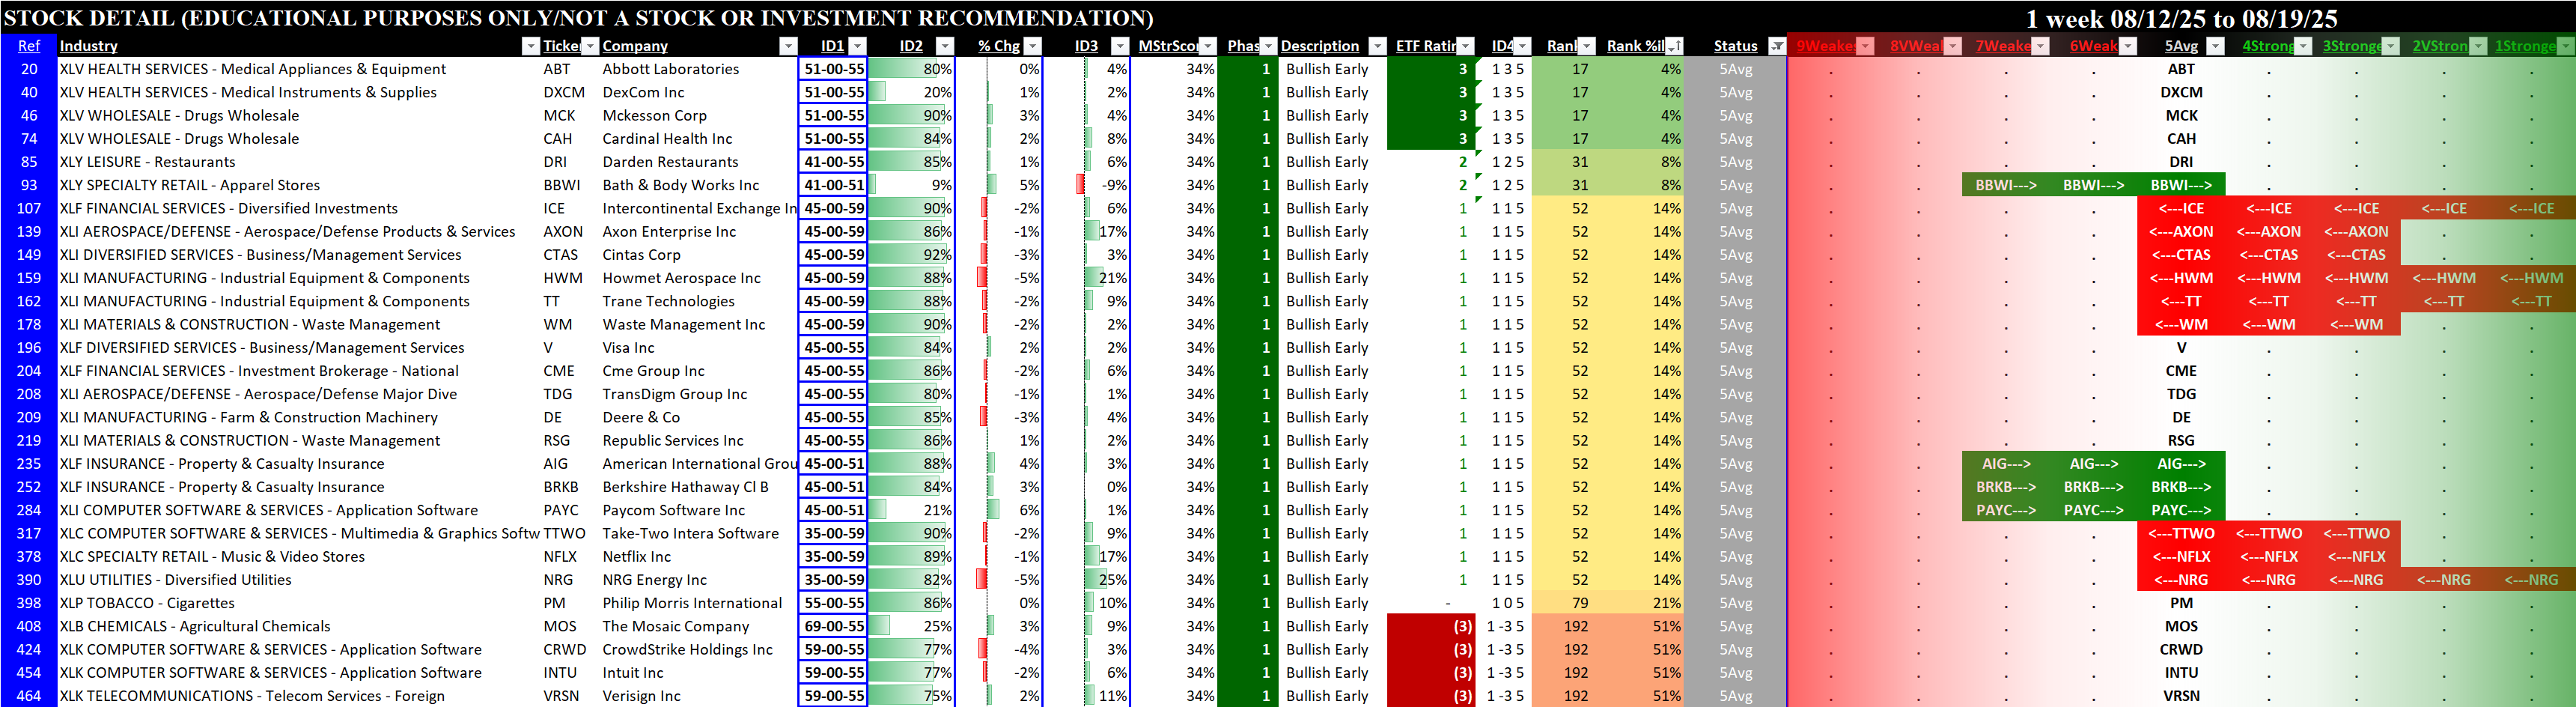The height and width of the screenshot is (707, 2576).
Task: Select Ref cell 464
Action: point(29,696)
